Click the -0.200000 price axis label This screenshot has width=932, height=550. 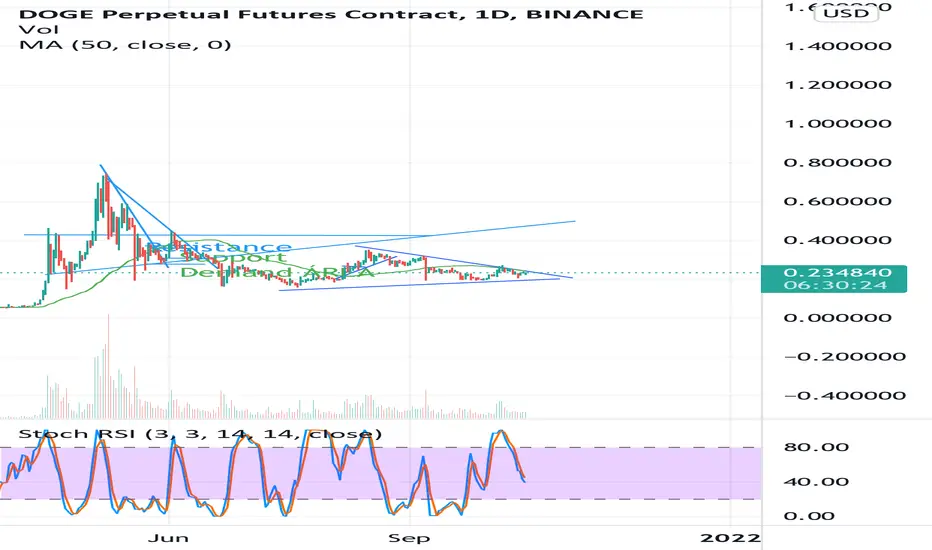[845, 357]
